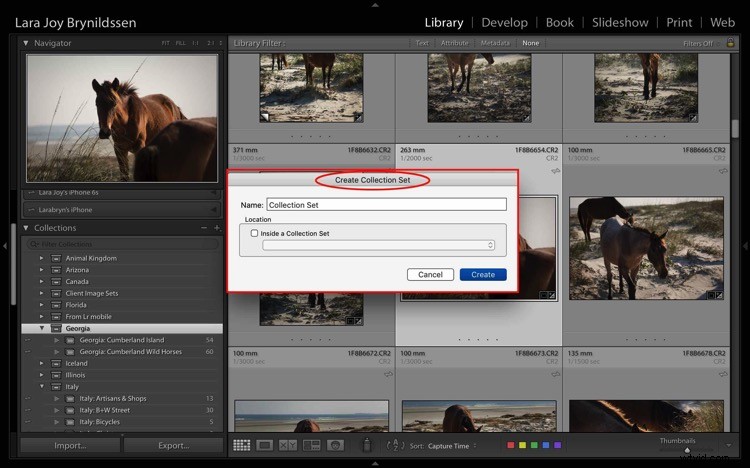Collapse the Navigator panel
This screenshot has width=750, height=468.
pos(26,43)
